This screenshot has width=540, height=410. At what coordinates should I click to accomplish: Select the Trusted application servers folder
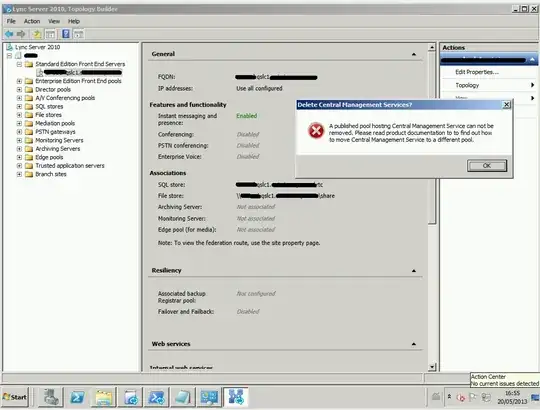coord(70,166)
